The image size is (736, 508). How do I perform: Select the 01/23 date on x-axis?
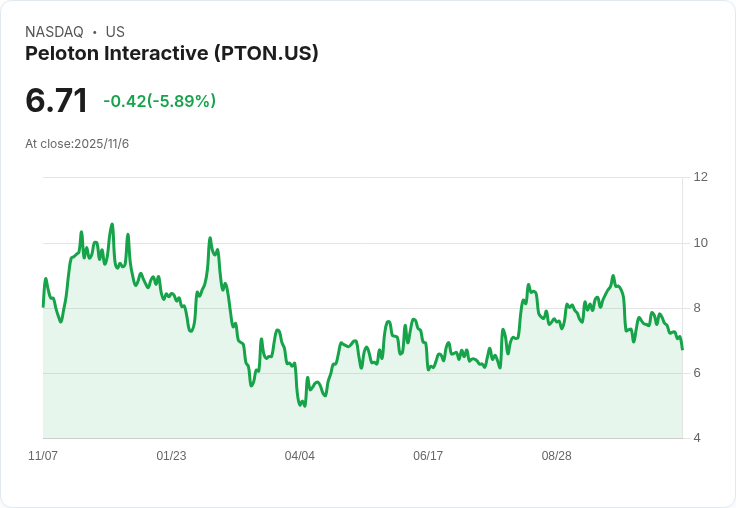coord(171,456)
